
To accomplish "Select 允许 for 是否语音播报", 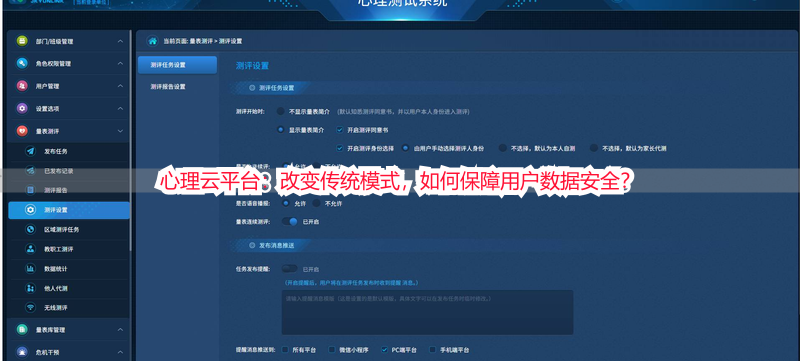I will [x=286, y=203].
